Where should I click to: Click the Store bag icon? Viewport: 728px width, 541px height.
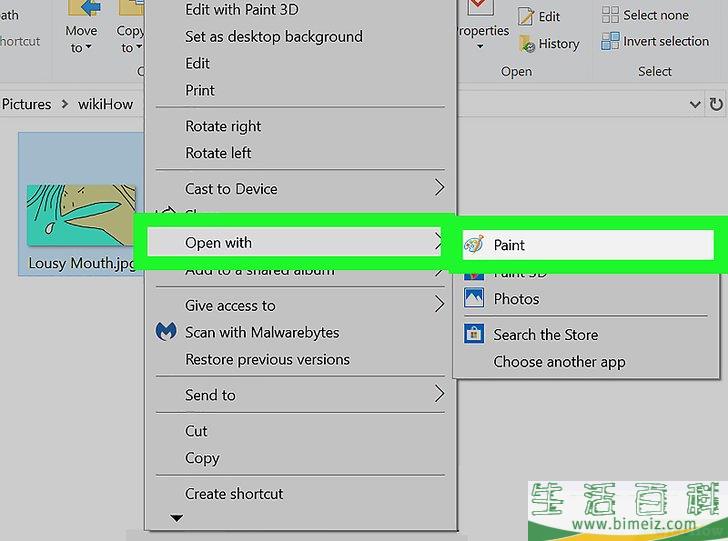pyautogui.click(x=474, y=334)
